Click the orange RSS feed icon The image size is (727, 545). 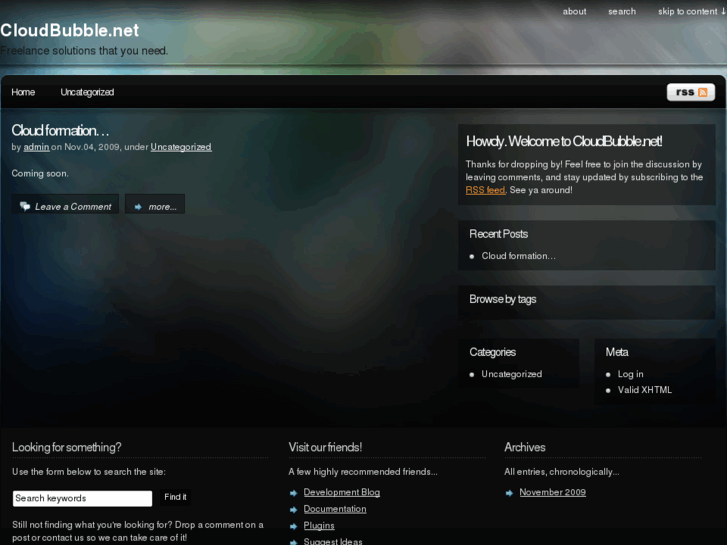tap(702, 92)
